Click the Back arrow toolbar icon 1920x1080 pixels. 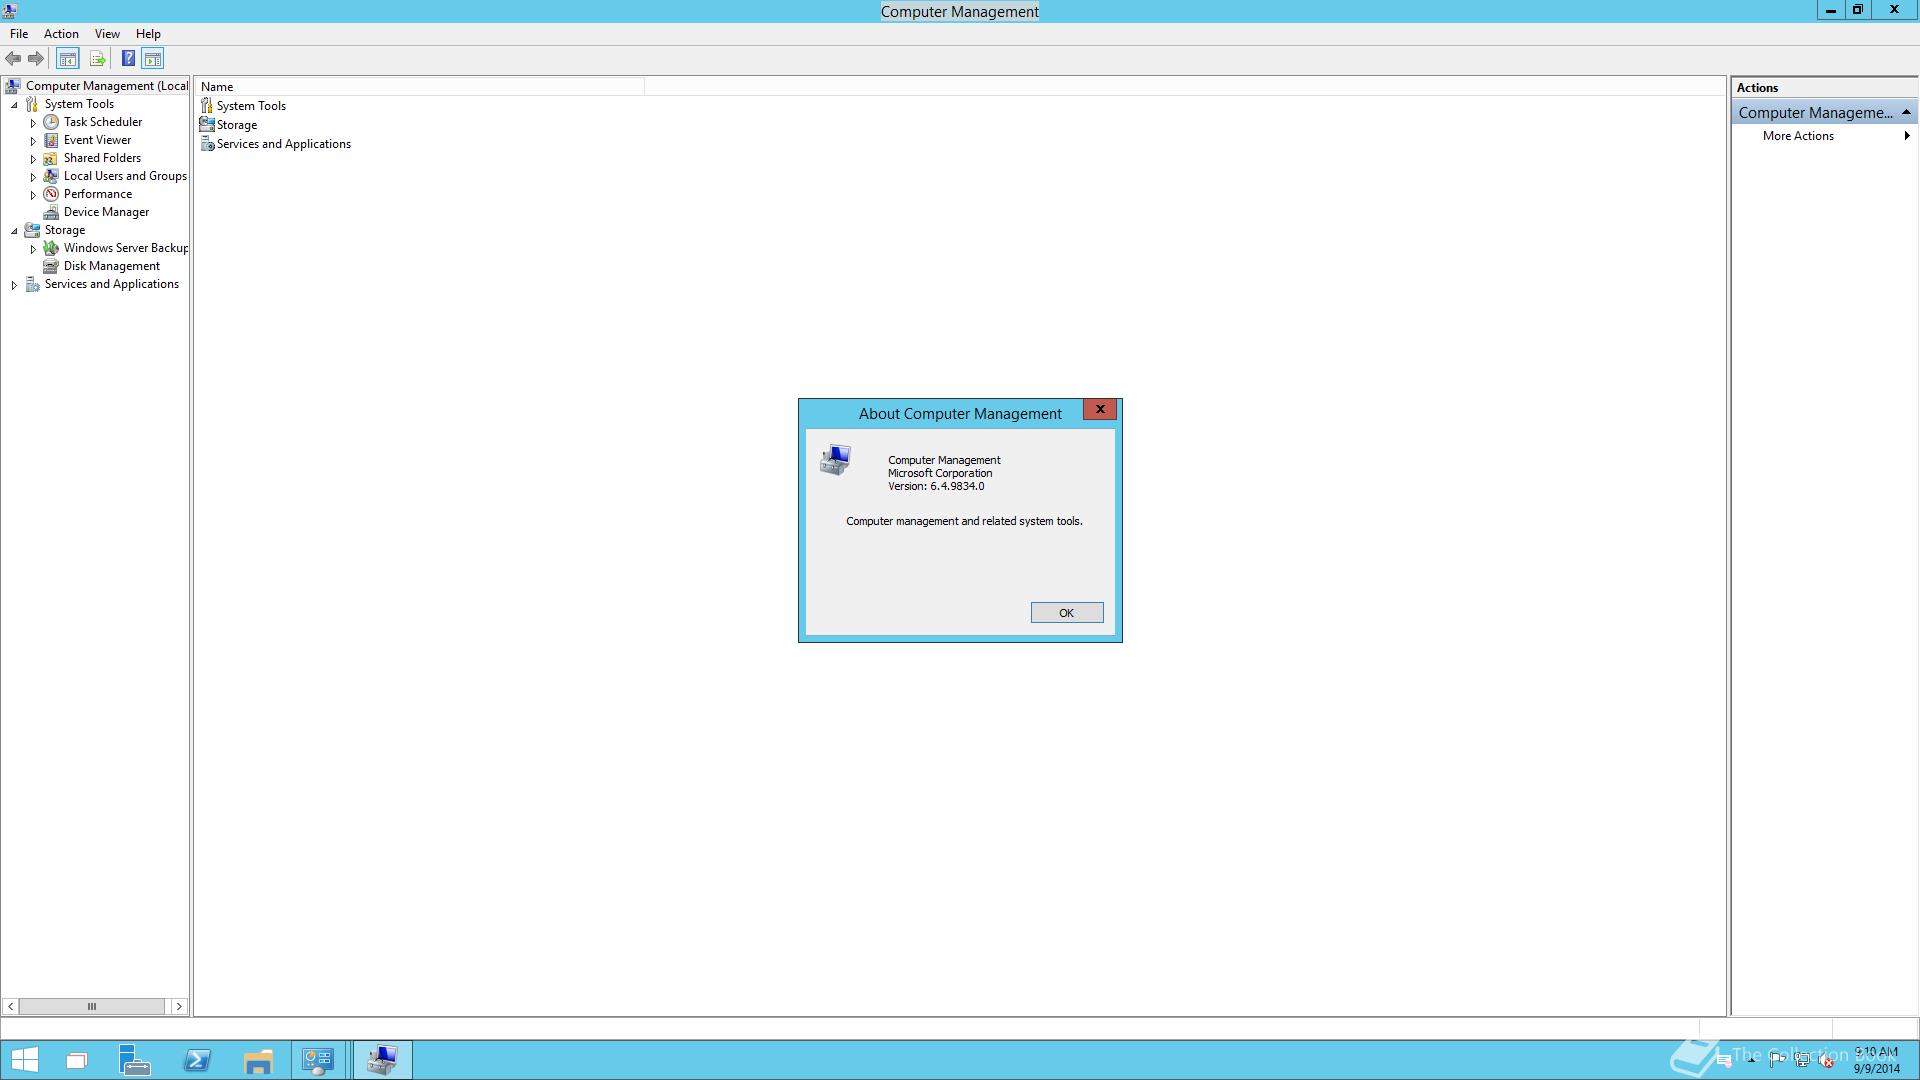coord(13,59)
